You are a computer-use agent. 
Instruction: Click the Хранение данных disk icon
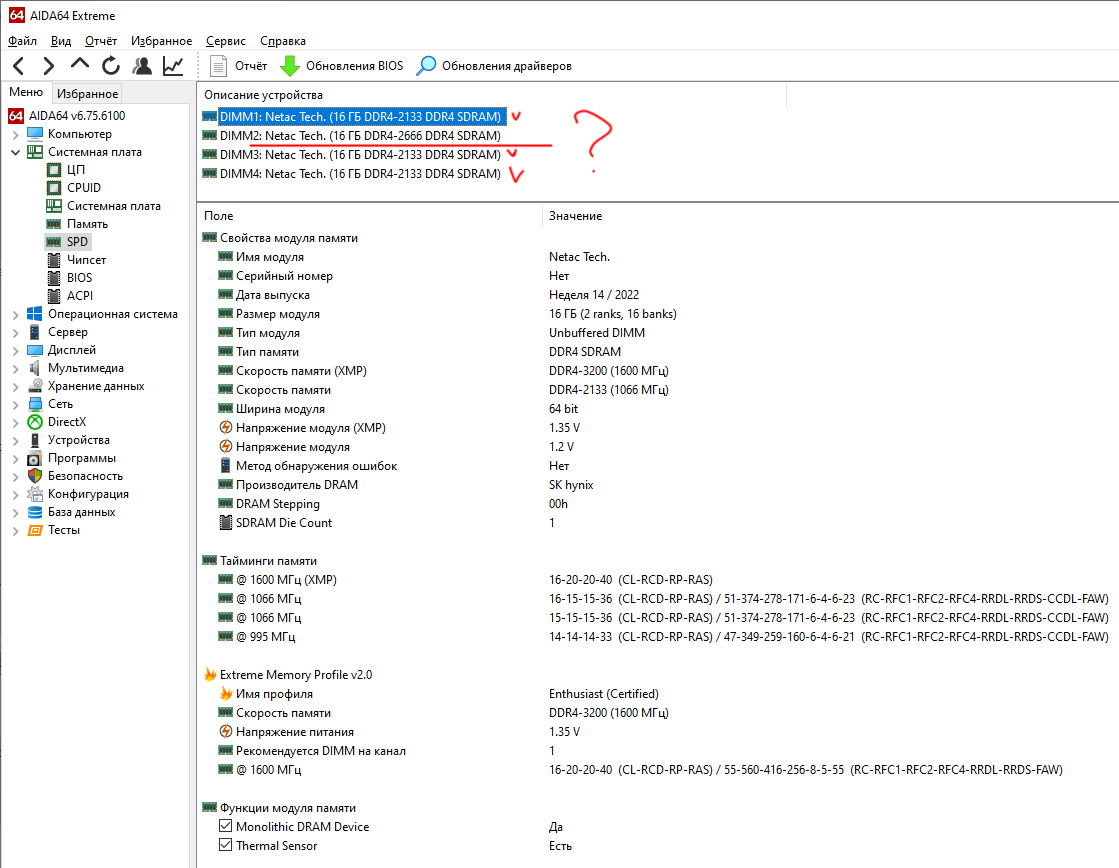pyautogui.click(x=35, y=386)
